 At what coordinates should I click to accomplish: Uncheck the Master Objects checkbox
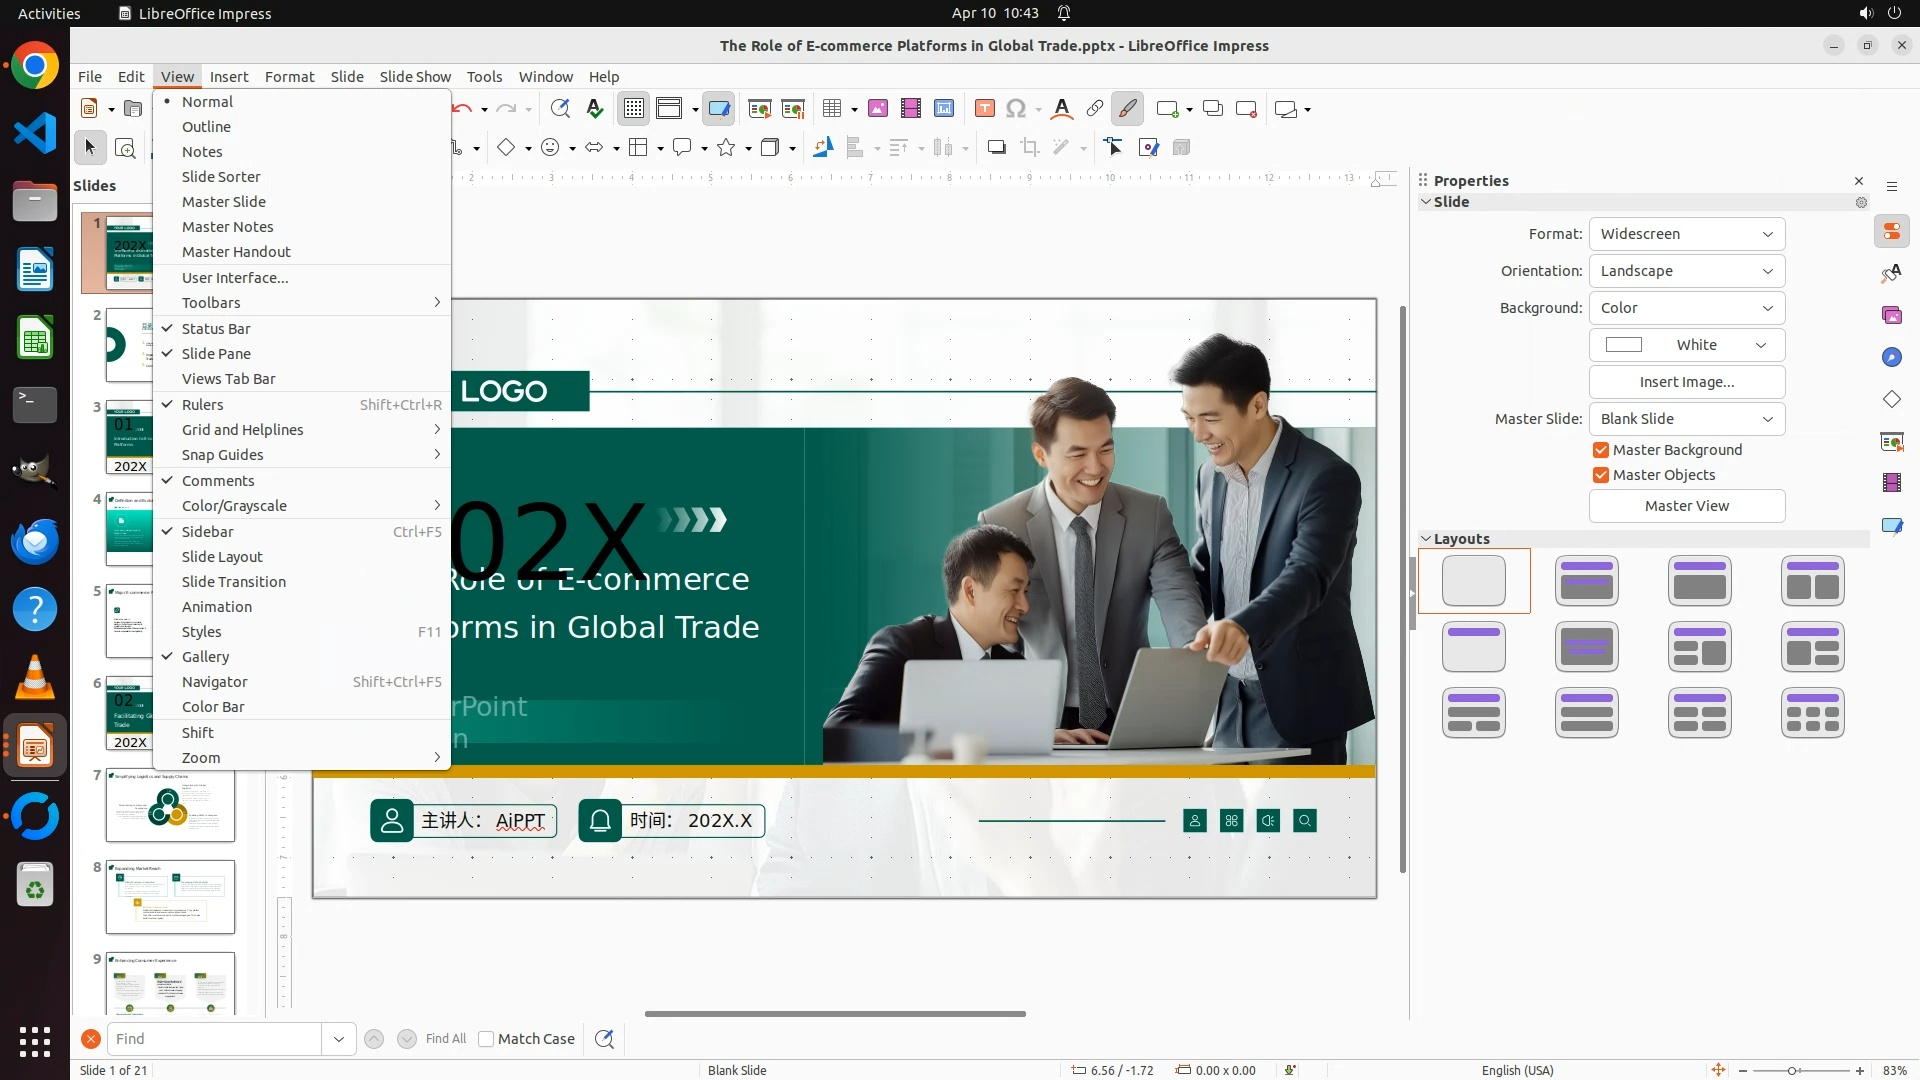click(x=1601, y=475)
